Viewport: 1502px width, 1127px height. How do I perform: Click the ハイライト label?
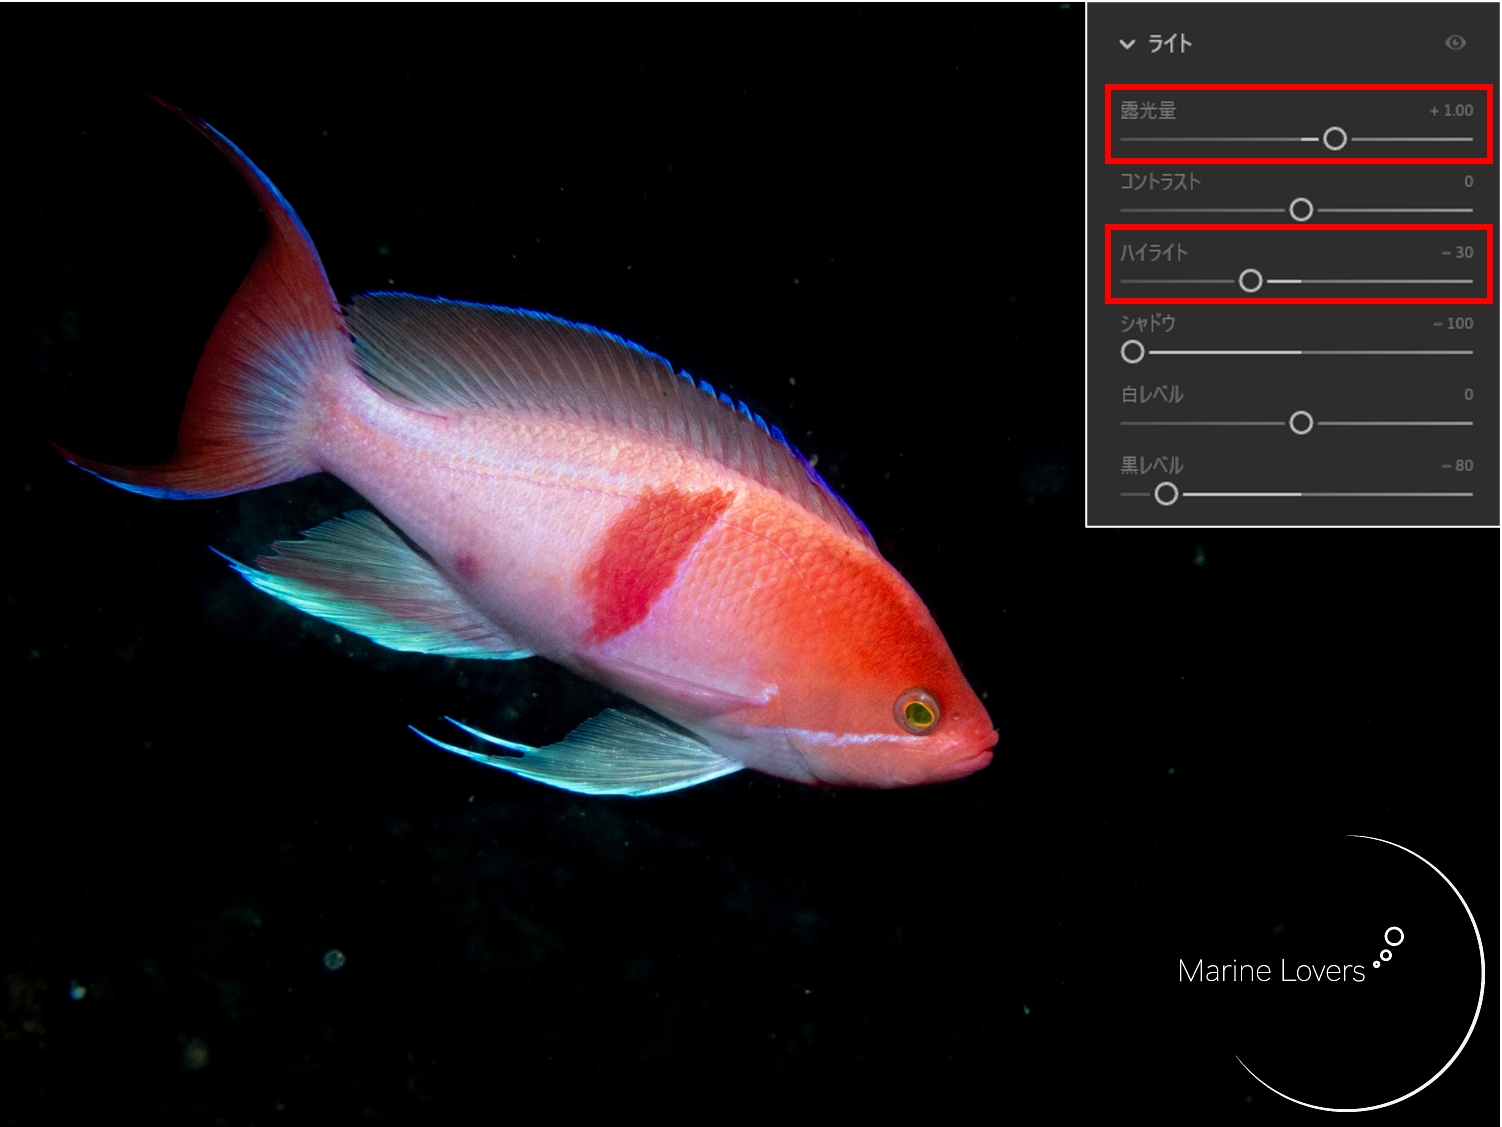[x=1154, y=253]
